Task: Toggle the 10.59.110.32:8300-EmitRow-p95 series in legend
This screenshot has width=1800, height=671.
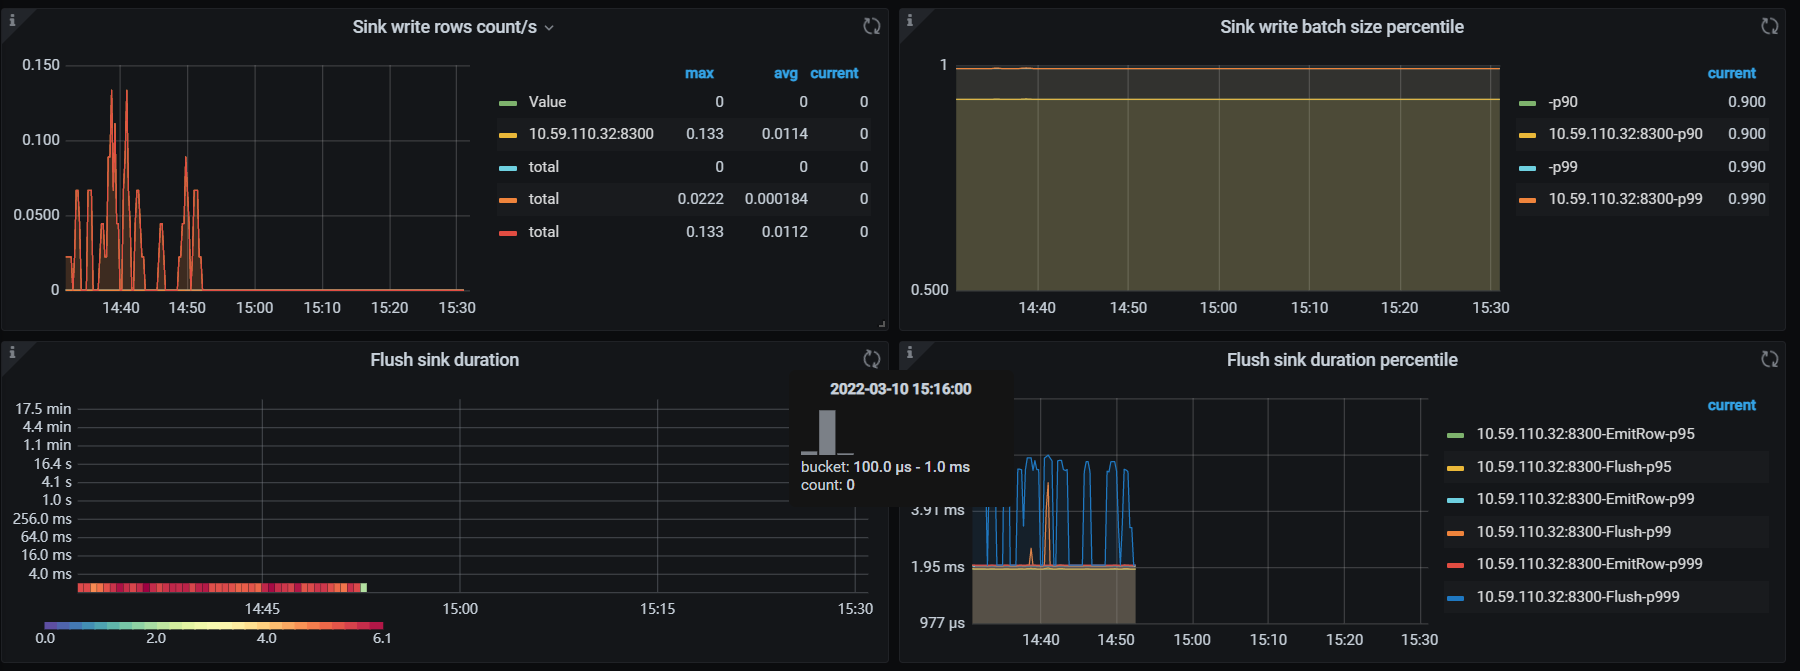Action: 1585,434
